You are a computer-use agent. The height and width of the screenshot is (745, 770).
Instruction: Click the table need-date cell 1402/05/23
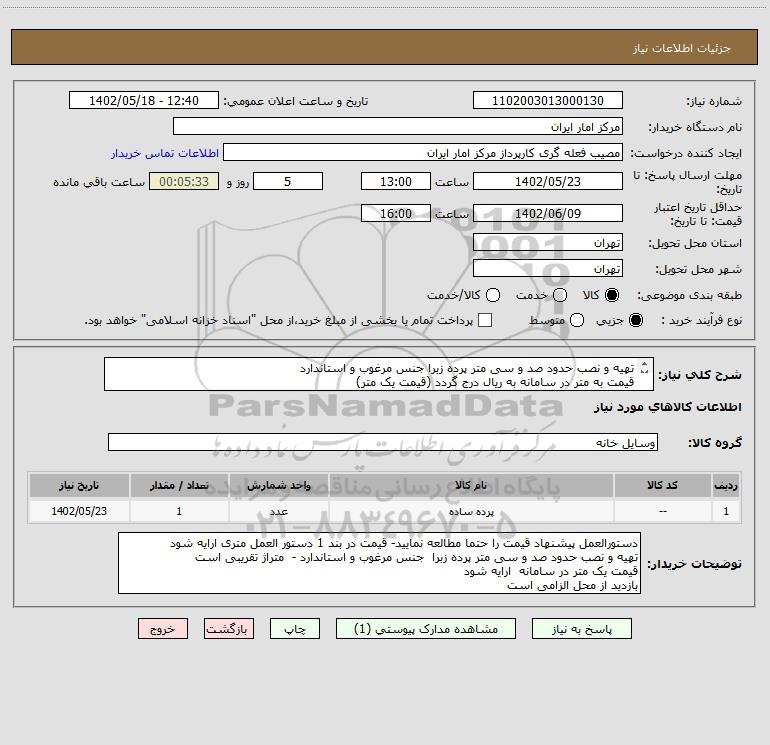(79, 512)
